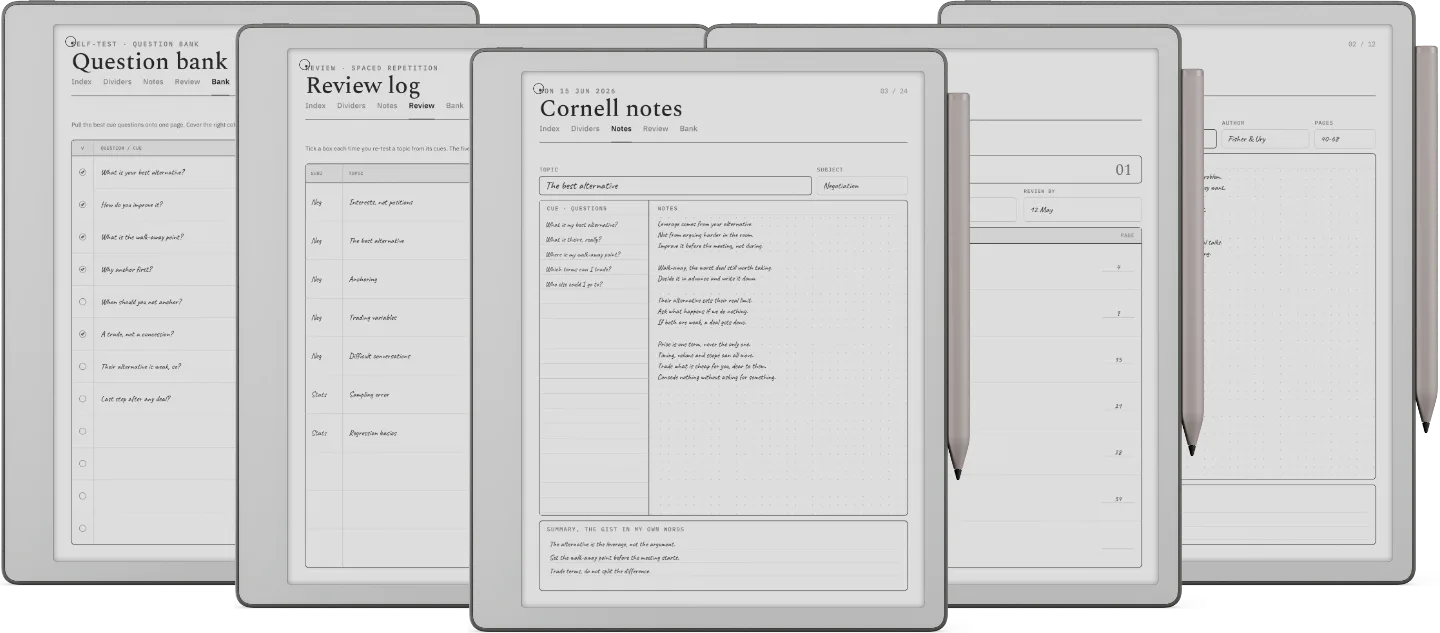This screenshot has height=633, width=1440.
Task: Tap the circle menu icon on Review log page
Action: (305, 65)
